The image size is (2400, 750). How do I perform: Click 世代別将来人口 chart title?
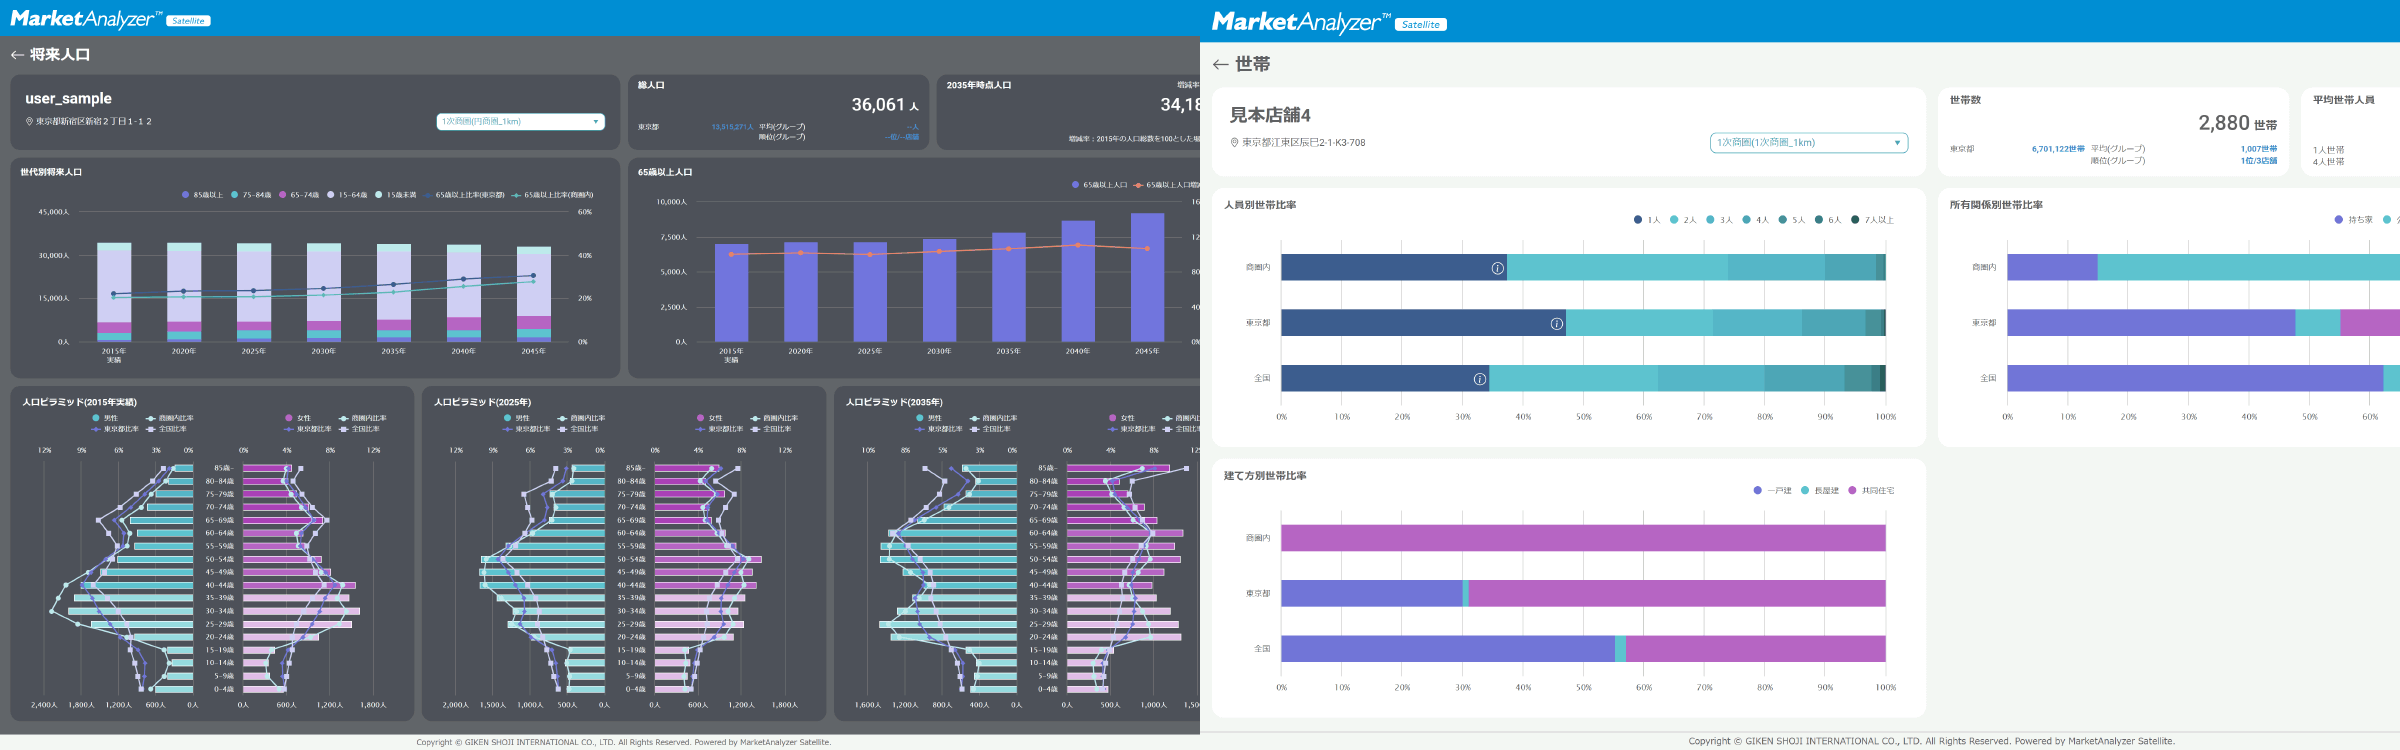[x=51, y=173]
